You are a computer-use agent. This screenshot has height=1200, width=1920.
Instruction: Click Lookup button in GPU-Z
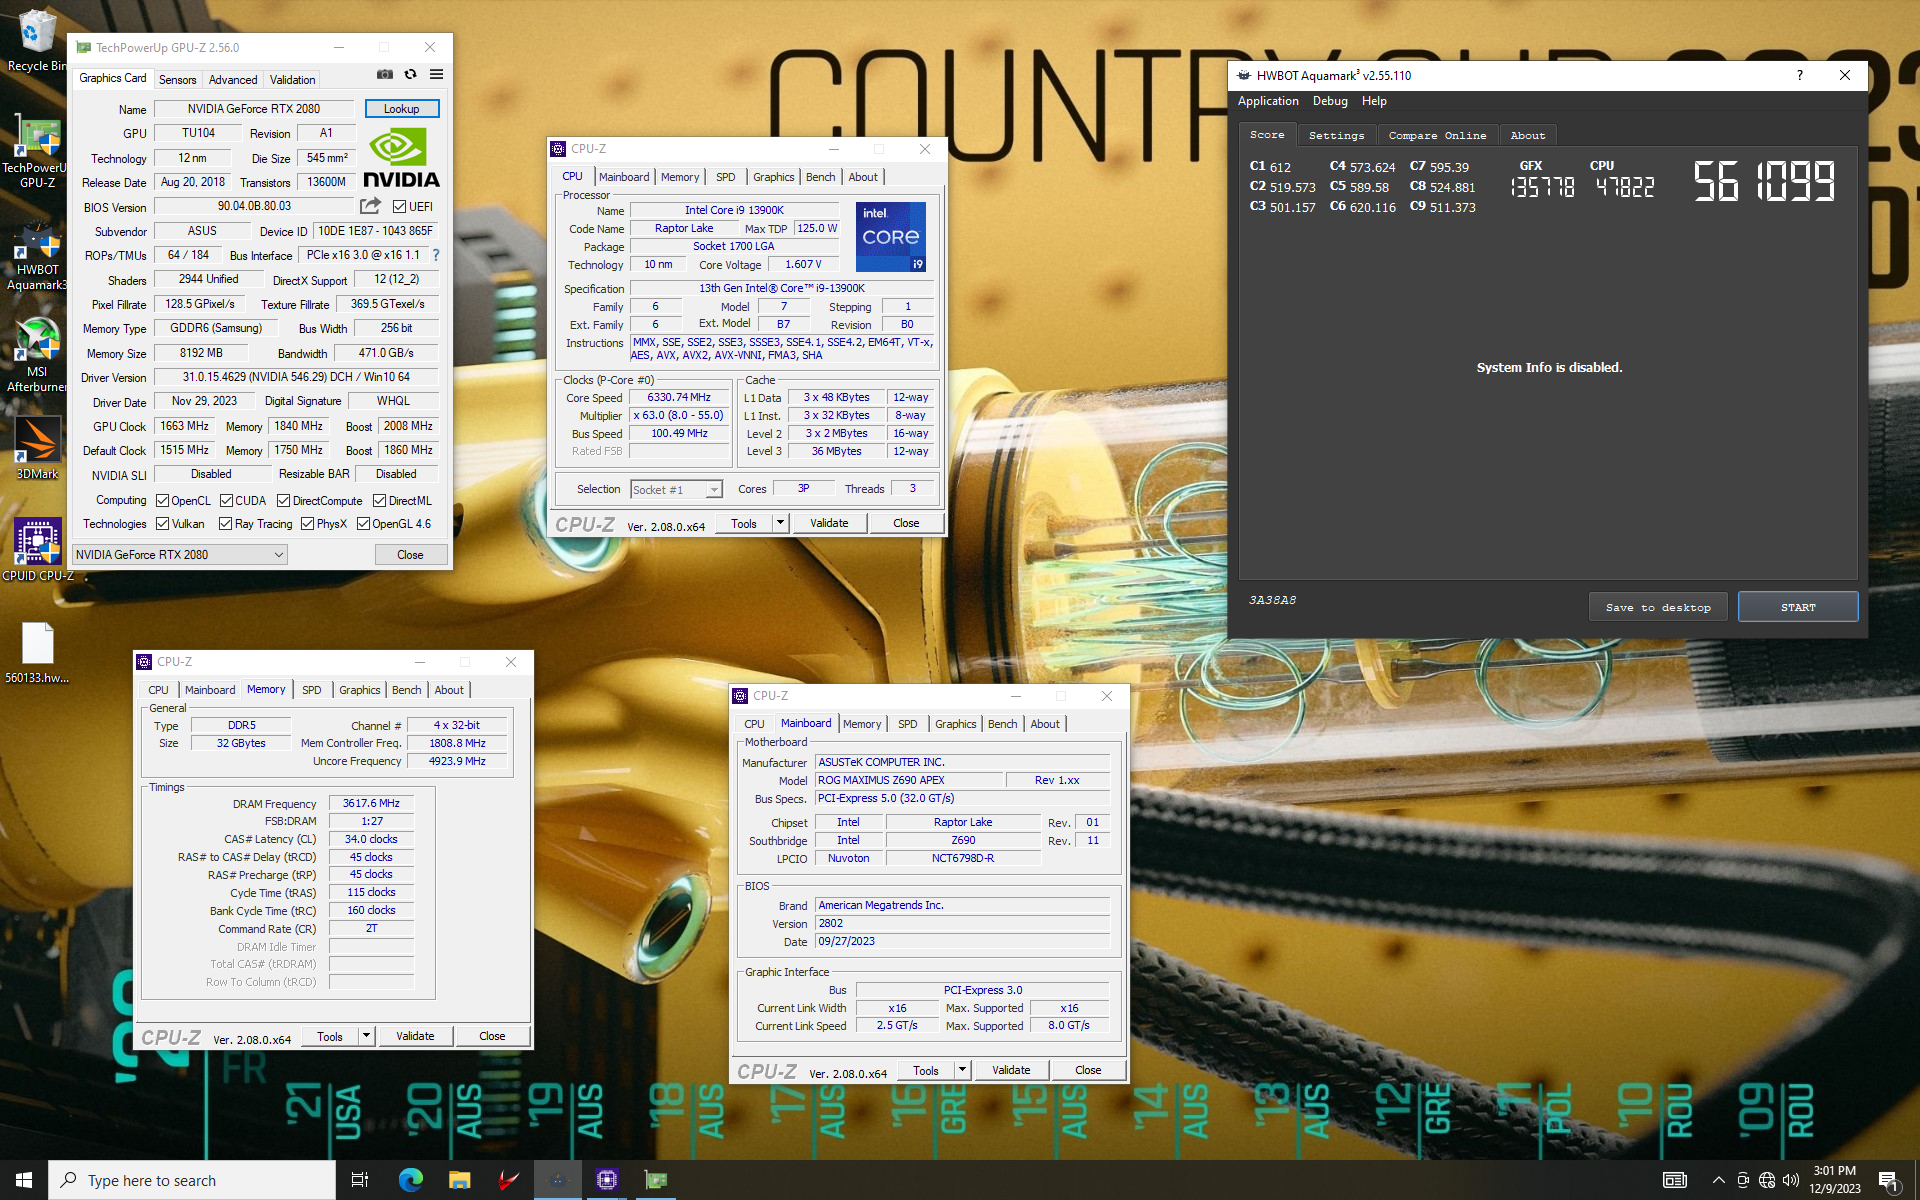(402, 109)
